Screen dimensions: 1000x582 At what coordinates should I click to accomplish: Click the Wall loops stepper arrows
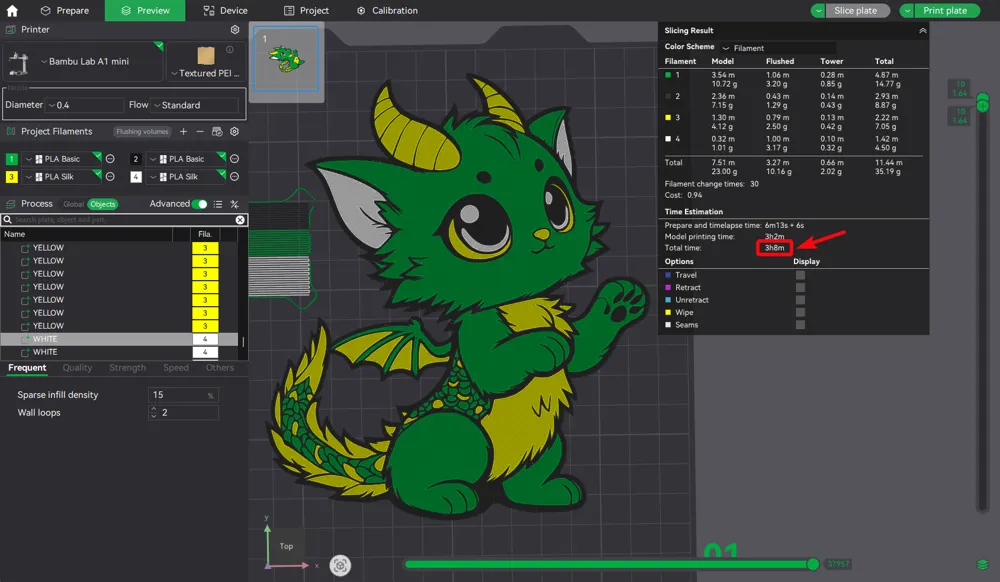tap(153, 413)
